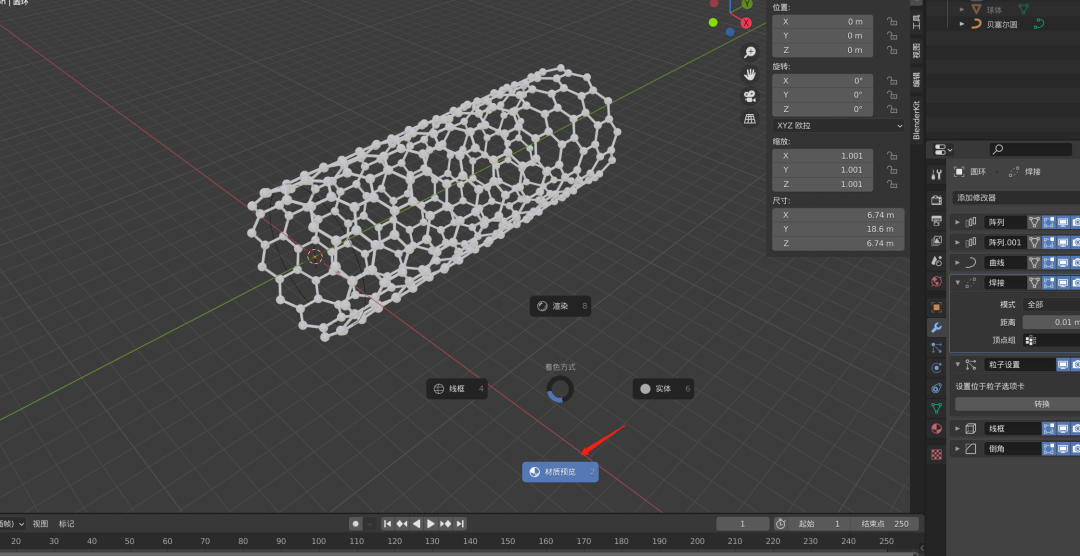Screen dimensions: 1080x556
Task: Open the 添加修改器 add modifier dropdown
Action: (1016, 198)
